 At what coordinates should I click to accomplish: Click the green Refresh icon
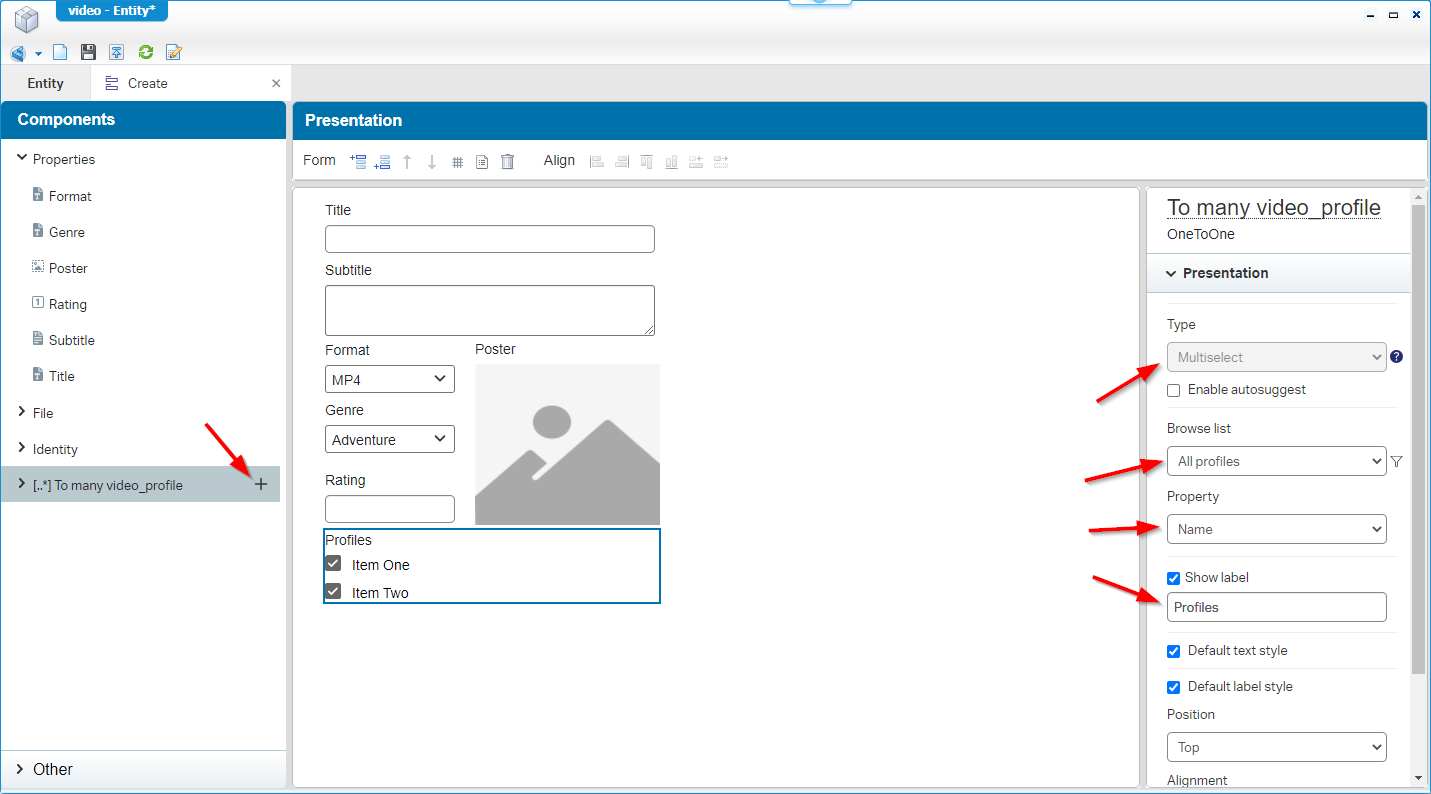pos(146,53)
